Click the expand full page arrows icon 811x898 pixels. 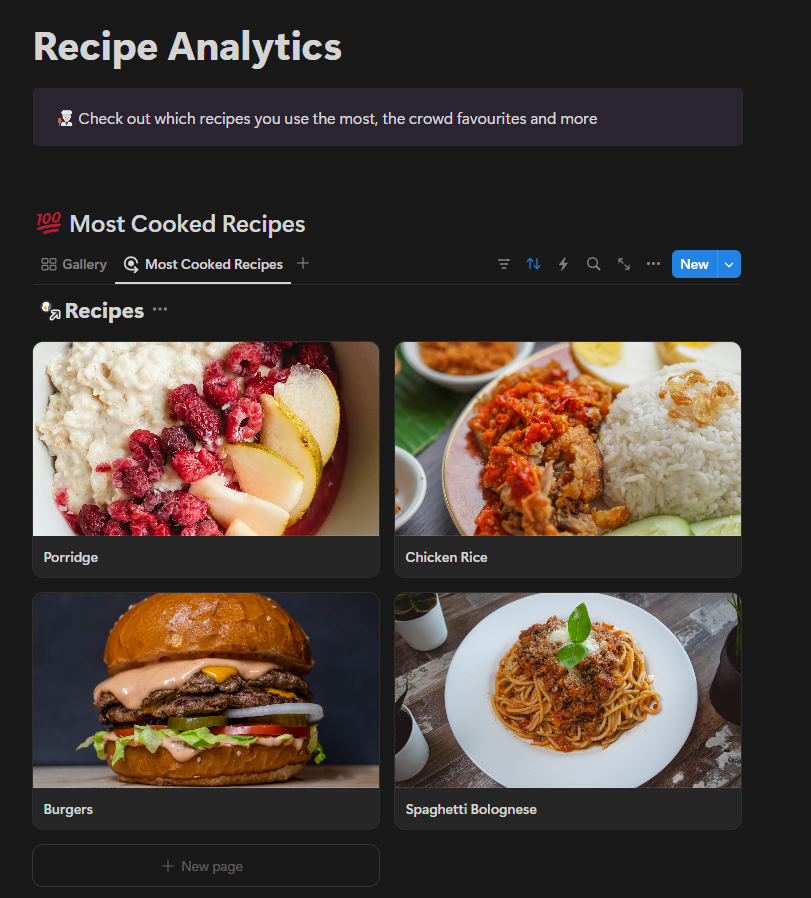click(x=624, y=264)
